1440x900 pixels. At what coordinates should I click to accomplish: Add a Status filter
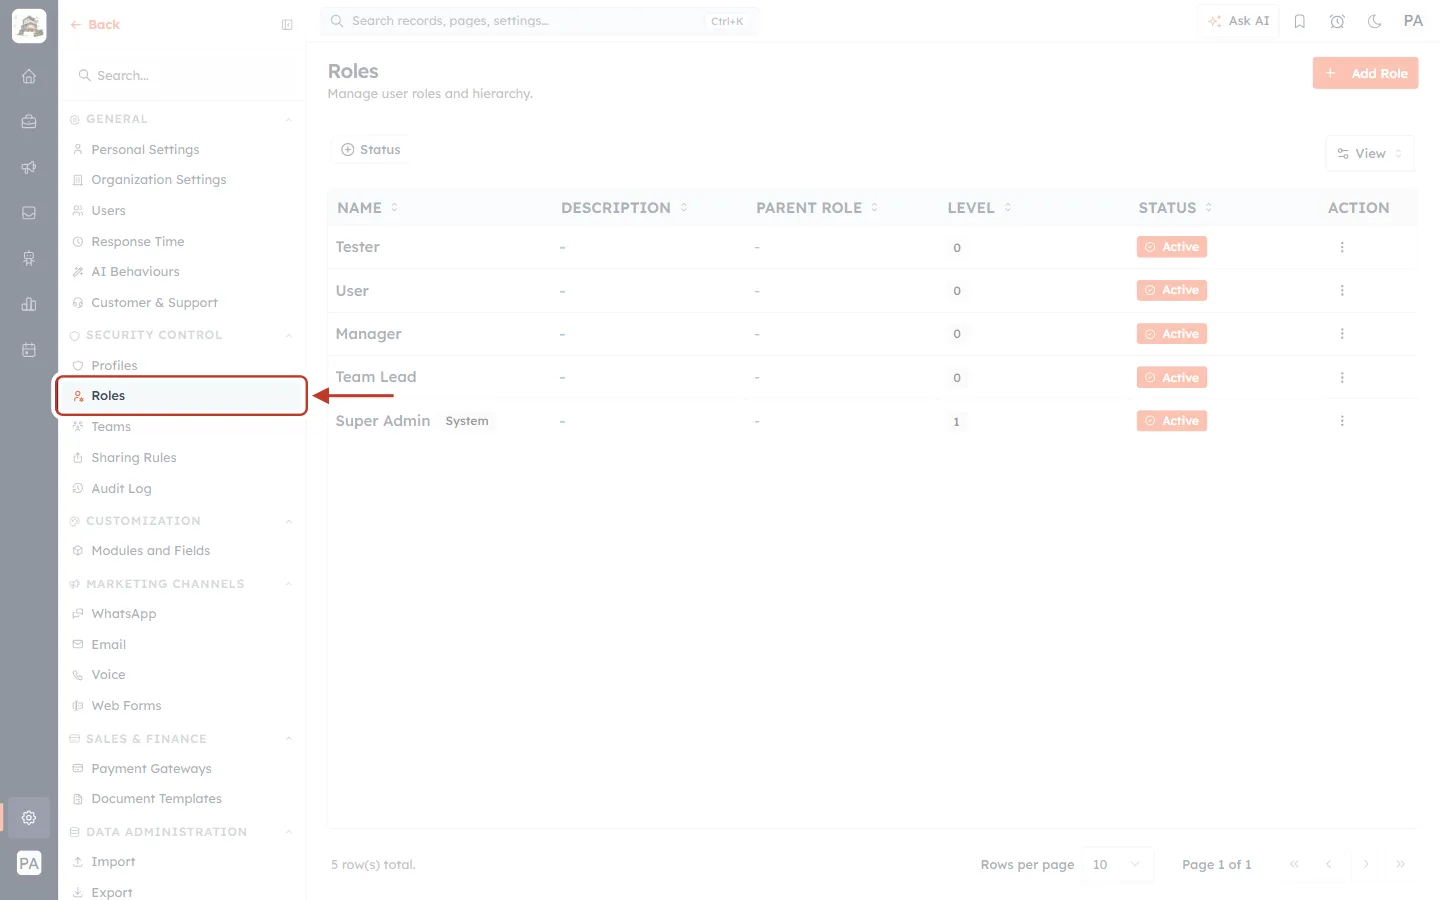pyautogui.click(x=371, y=150)
